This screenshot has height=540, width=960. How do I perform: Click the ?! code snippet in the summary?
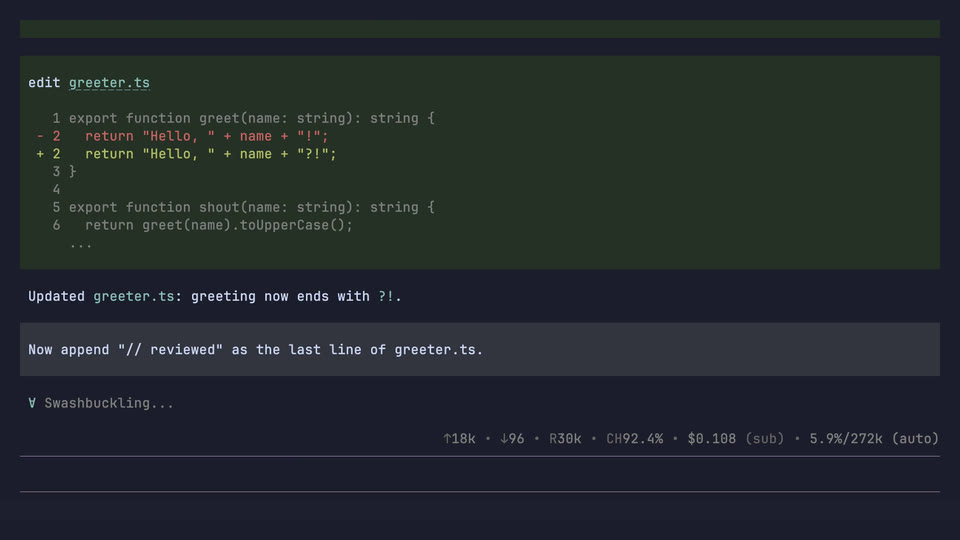click(x=386, y=296)
